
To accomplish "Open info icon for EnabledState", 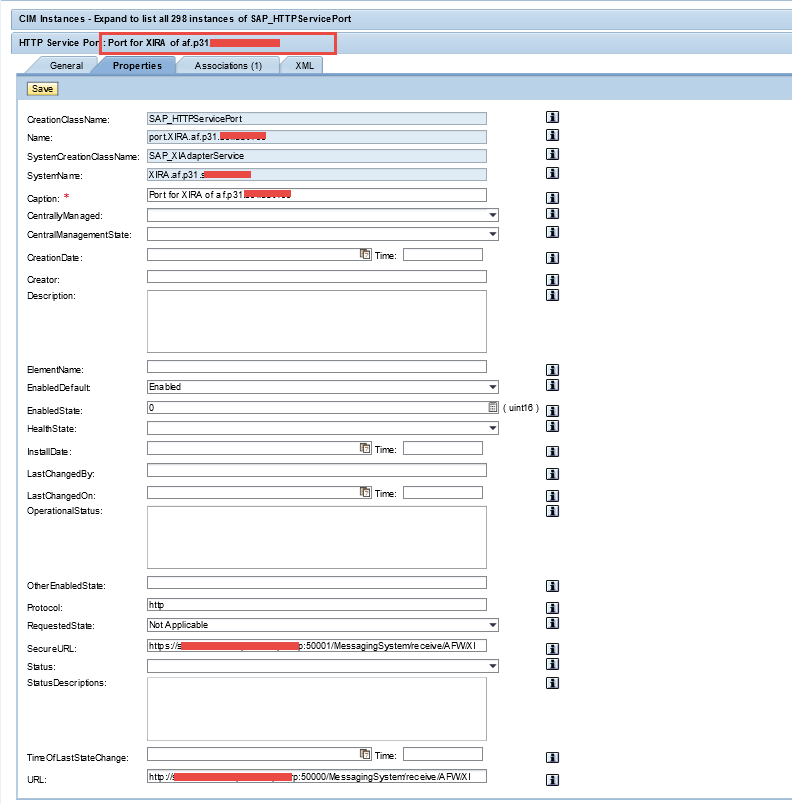I will [552, 410].
